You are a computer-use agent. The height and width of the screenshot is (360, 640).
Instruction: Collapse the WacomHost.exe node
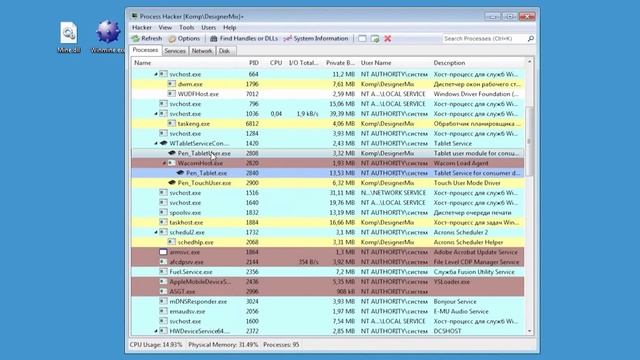(x=164, y=163)
